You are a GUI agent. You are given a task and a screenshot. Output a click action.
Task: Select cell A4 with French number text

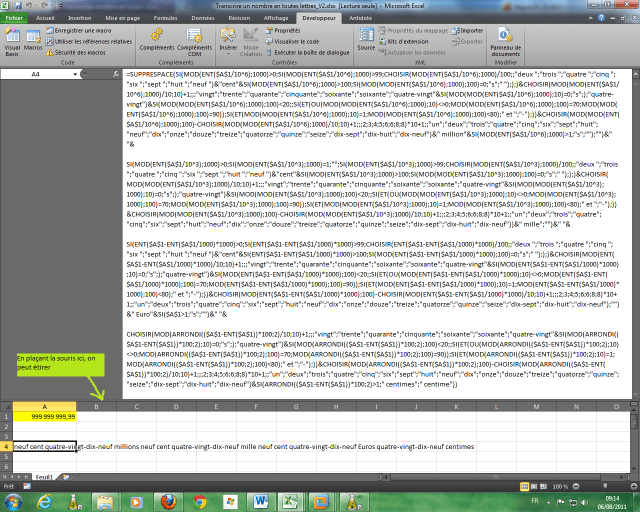44,447
